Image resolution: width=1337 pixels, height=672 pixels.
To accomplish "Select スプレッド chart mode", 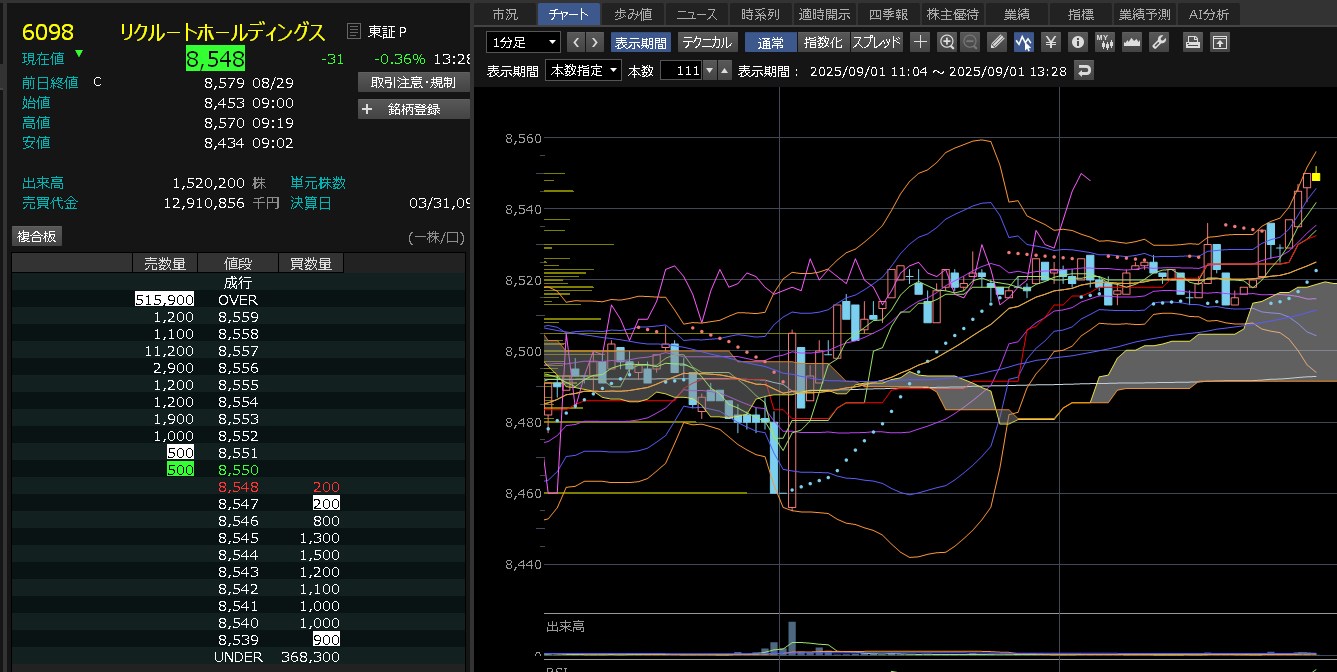I will pyautogui.click(x=876, y=42).
